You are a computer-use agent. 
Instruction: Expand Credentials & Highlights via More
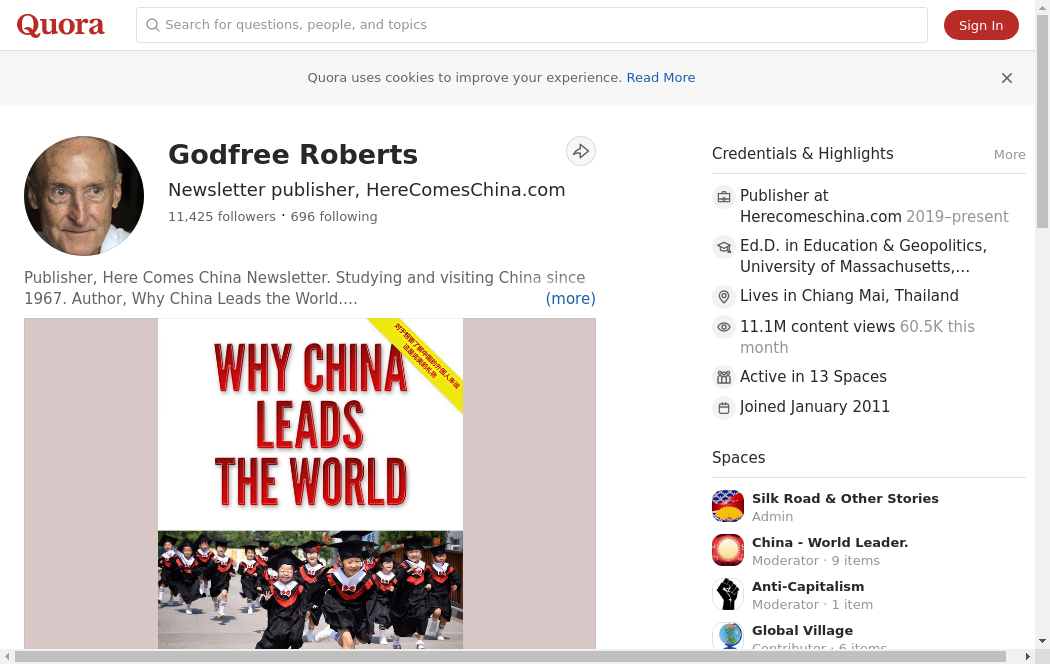click(x=1009, y=154)
